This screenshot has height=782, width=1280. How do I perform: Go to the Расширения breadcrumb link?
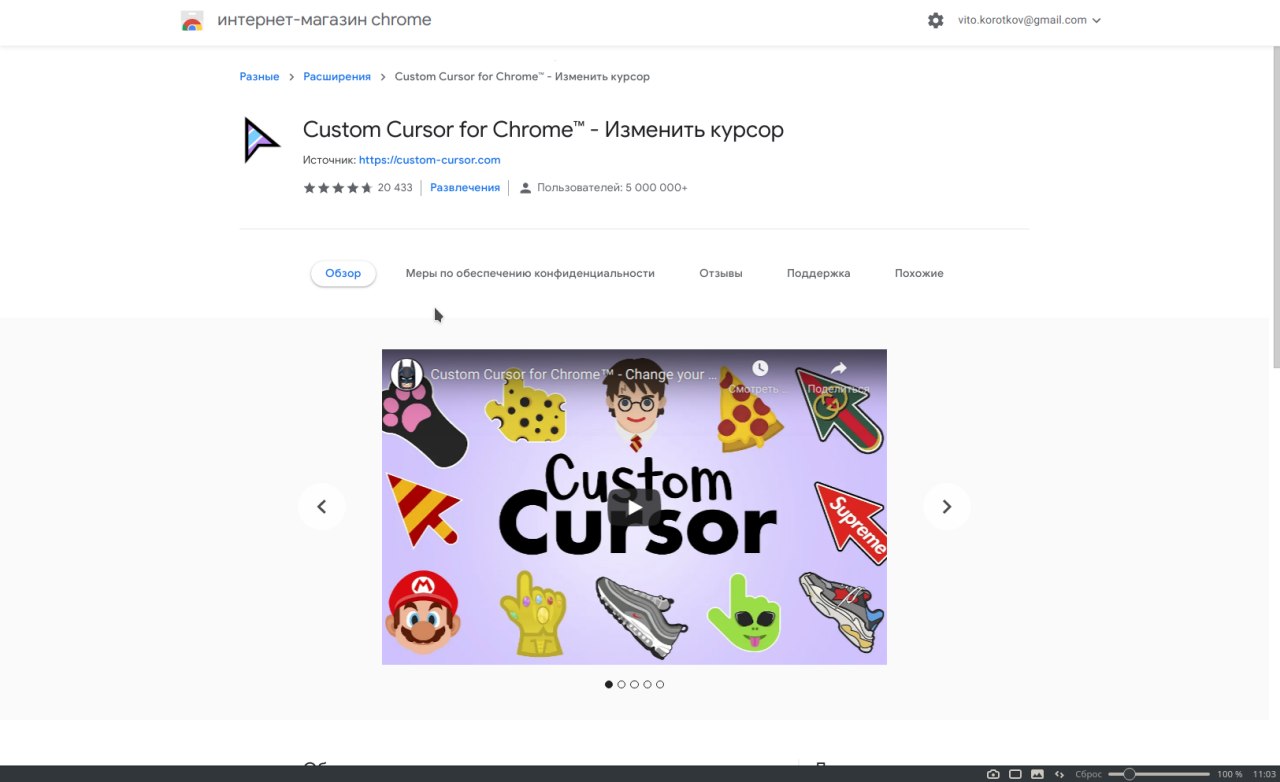[x=337, y=77]
